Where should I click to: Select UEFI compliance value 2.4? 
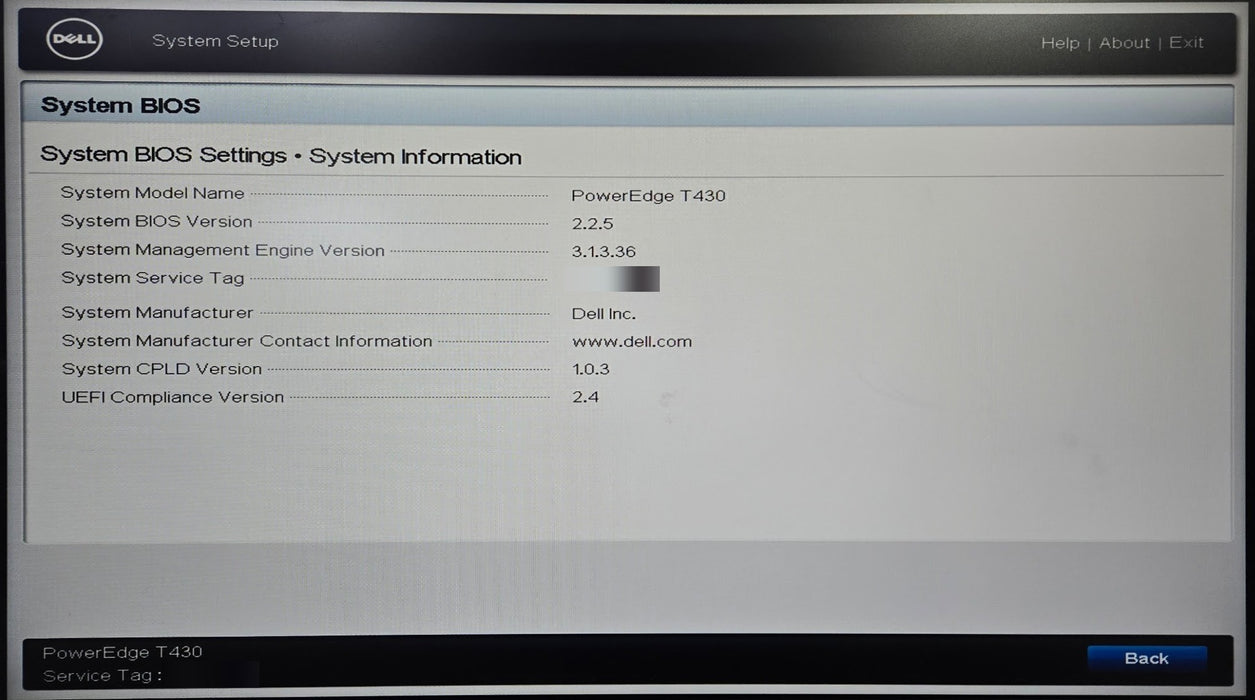pyautogui.click(x=586, y=398)
